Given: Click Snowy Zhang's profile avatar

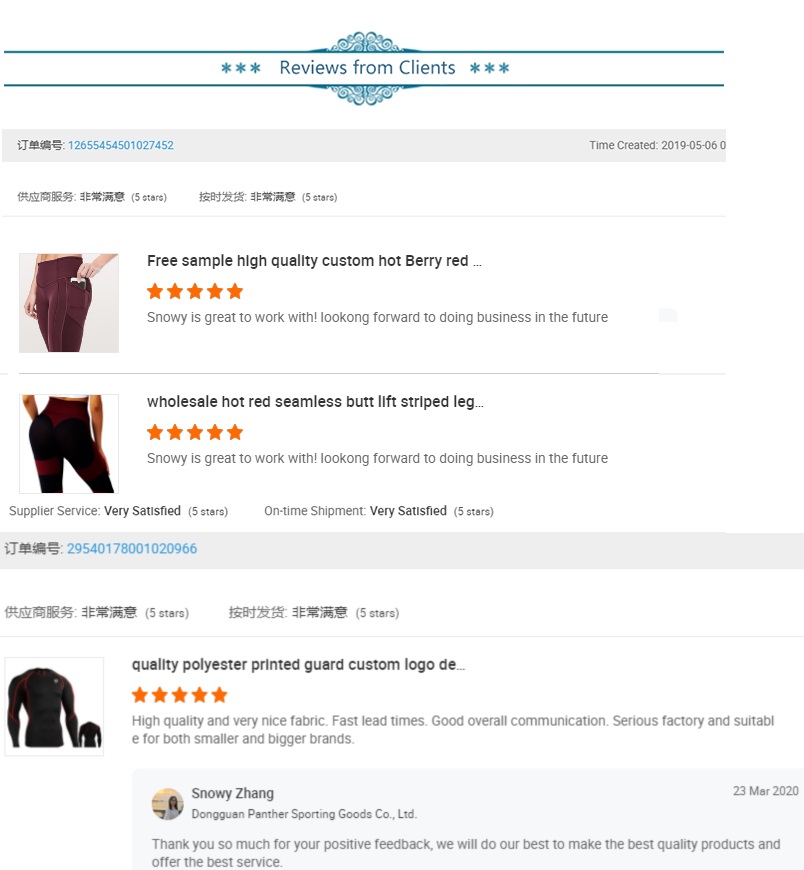Looking at the screenshot, I should point(168,804).
